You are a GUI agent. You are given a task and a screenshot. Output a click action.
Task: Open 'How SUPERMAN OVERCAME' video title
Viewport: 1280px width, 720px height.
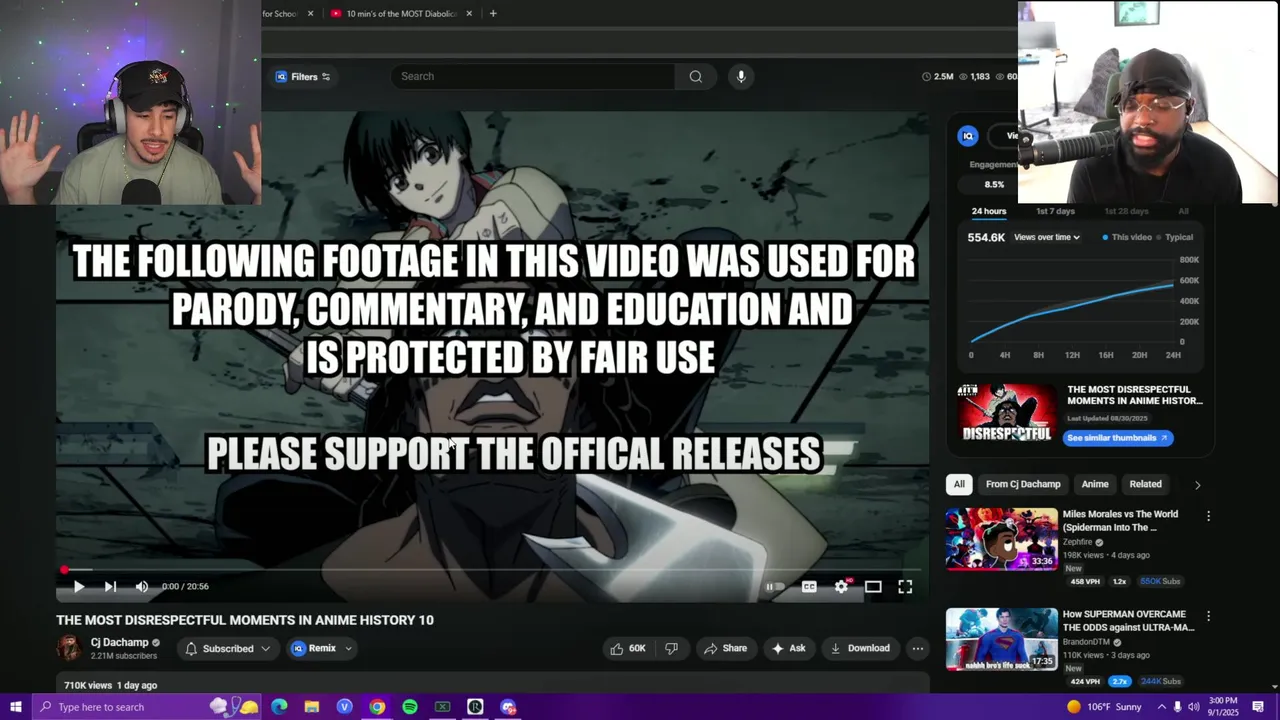click(1129, 620)
